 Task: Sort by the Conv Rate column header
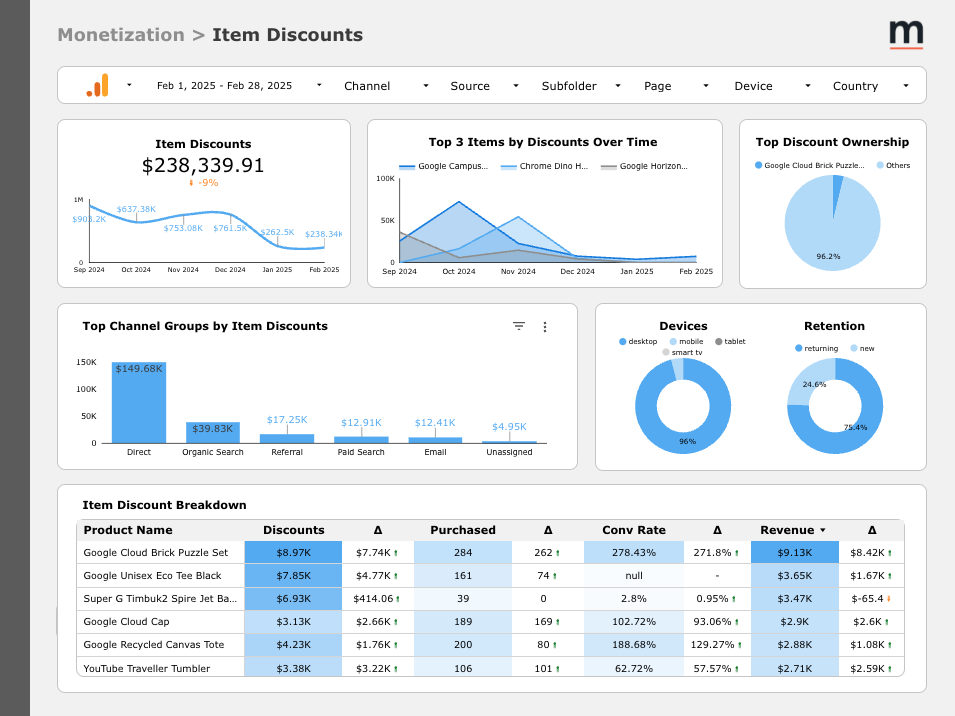633,530
